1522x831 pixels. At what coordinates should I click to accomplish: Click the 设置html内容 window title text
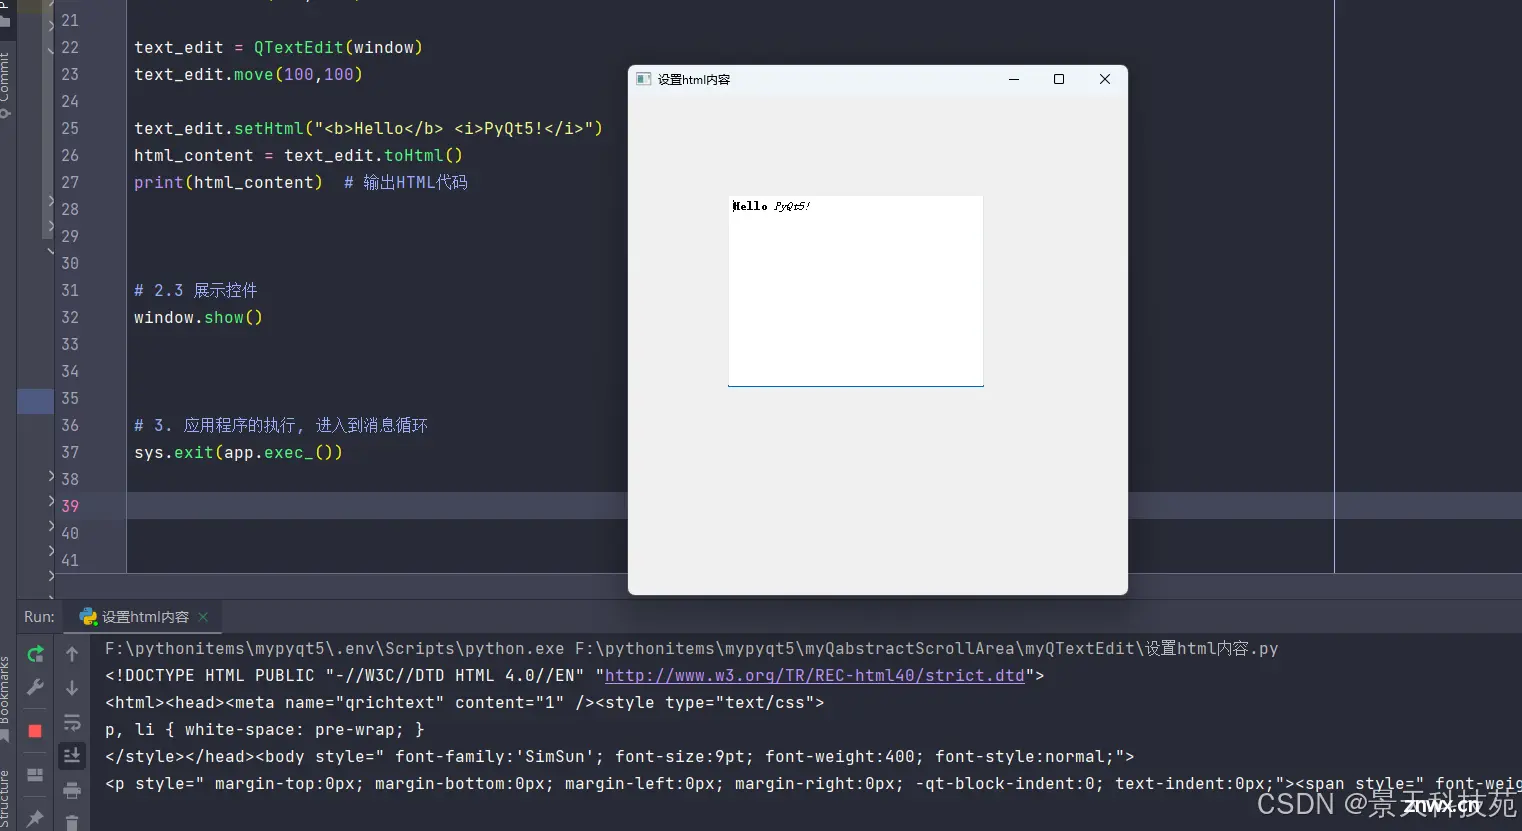tap(694, 80)
